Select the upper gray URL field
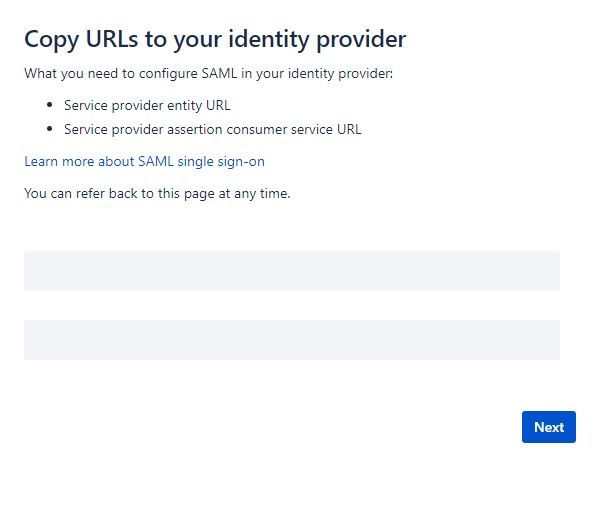The image size is (593, 505). click(x=292, y=271)
